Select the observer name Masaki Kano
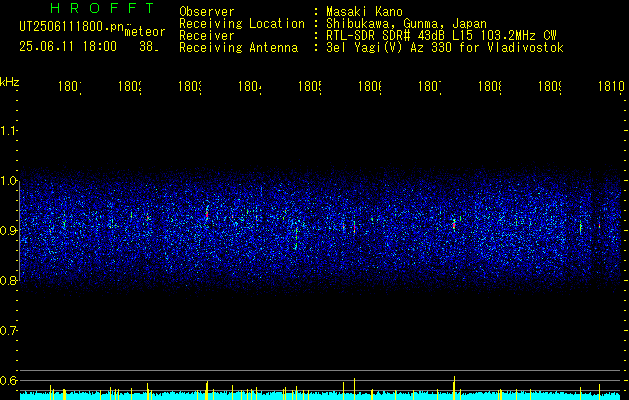Viewport: 629px width, 400px height. 364,12
